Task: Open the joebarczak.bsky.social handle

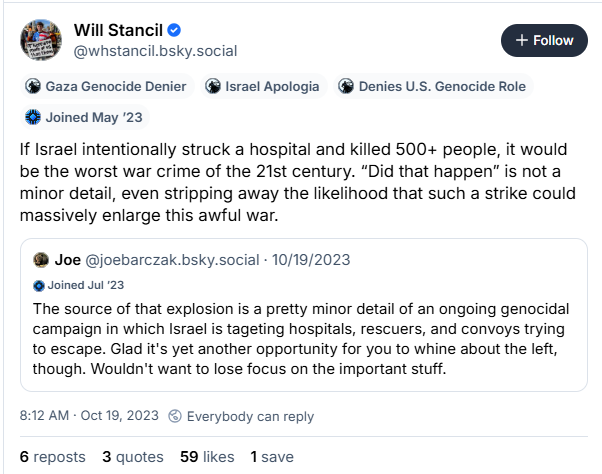Action: coord(172,260)
